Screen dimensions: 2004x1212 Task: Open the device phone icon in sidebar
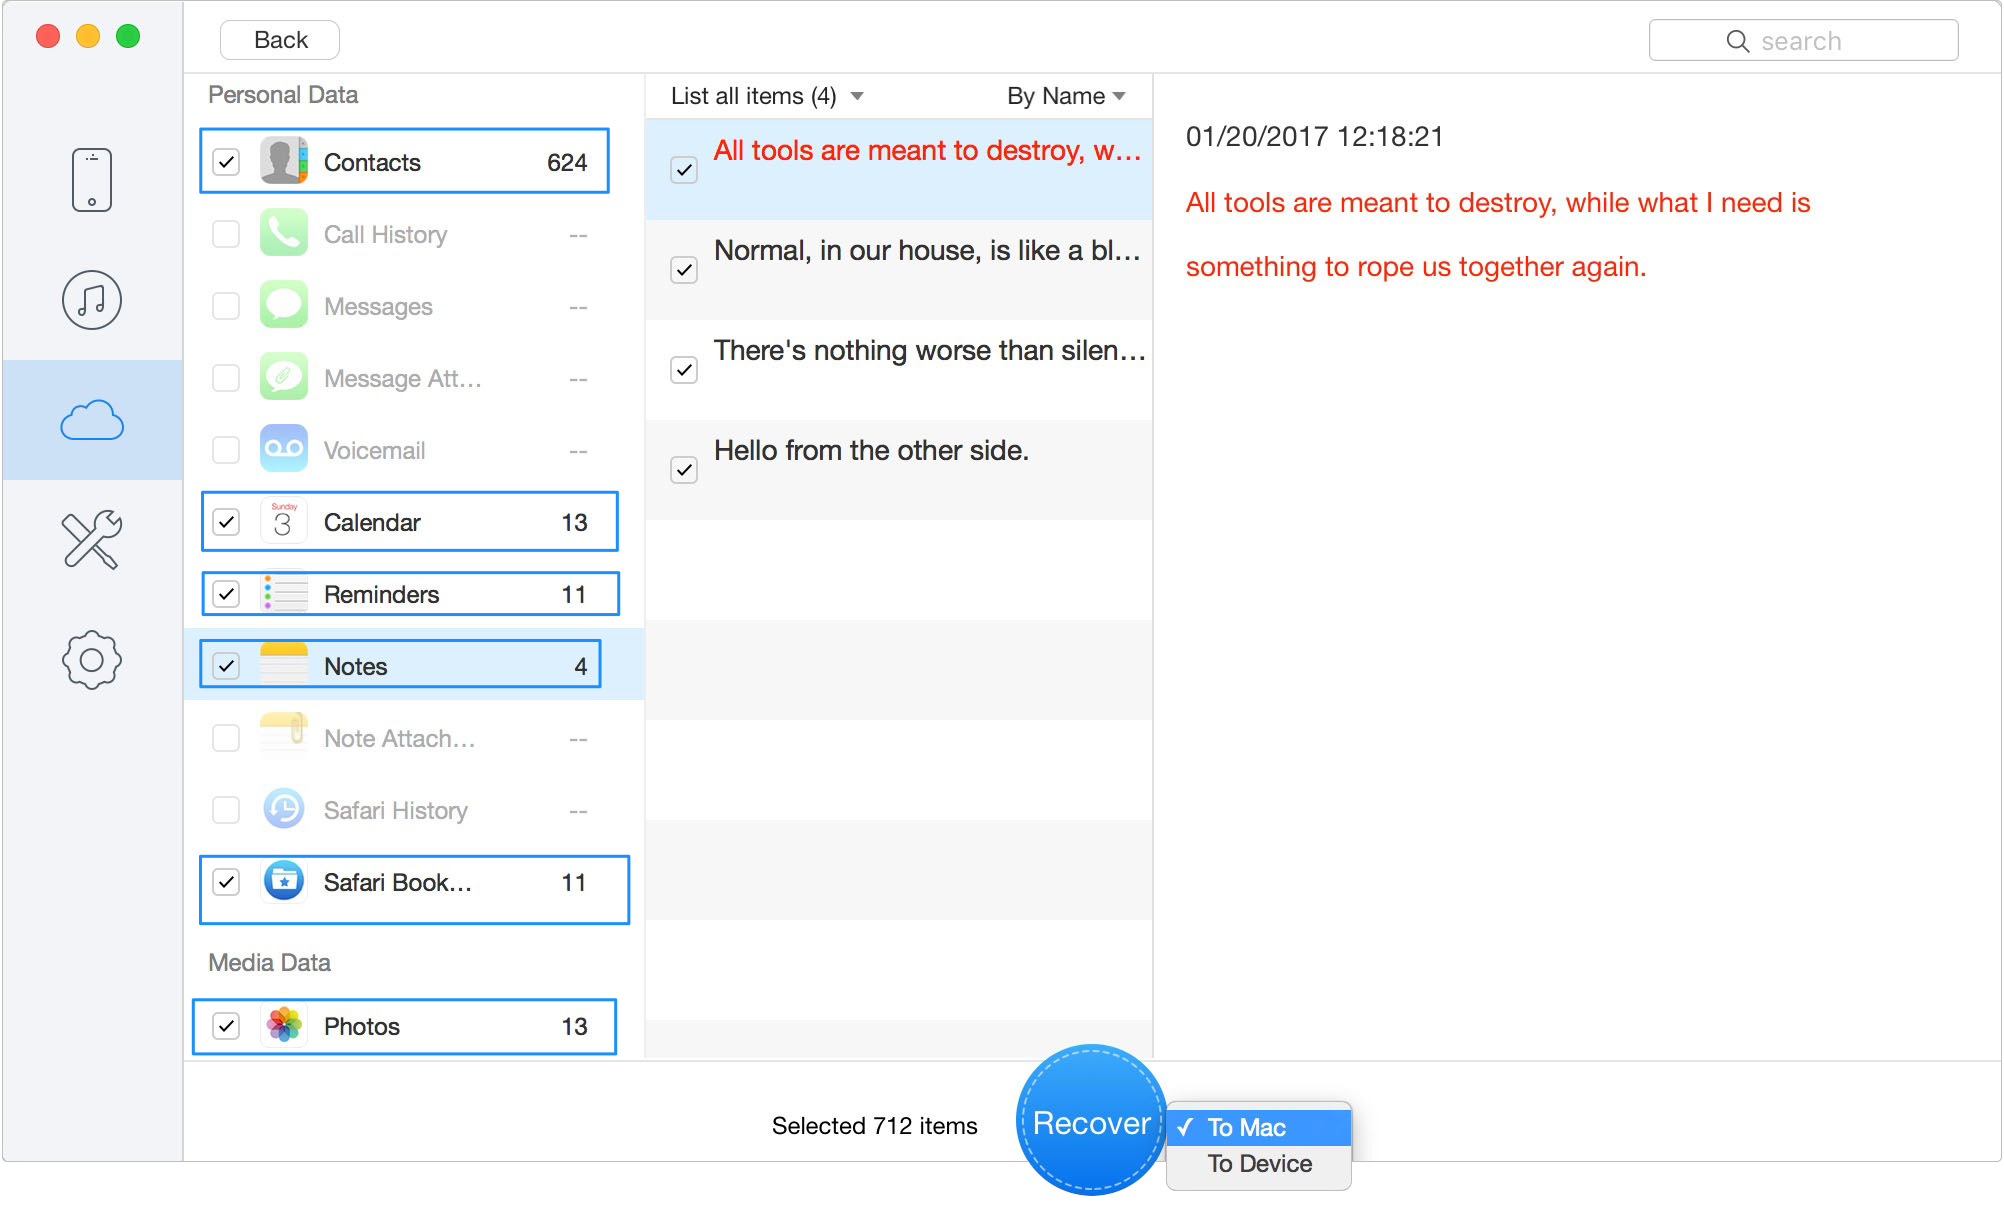coord(91,180)
